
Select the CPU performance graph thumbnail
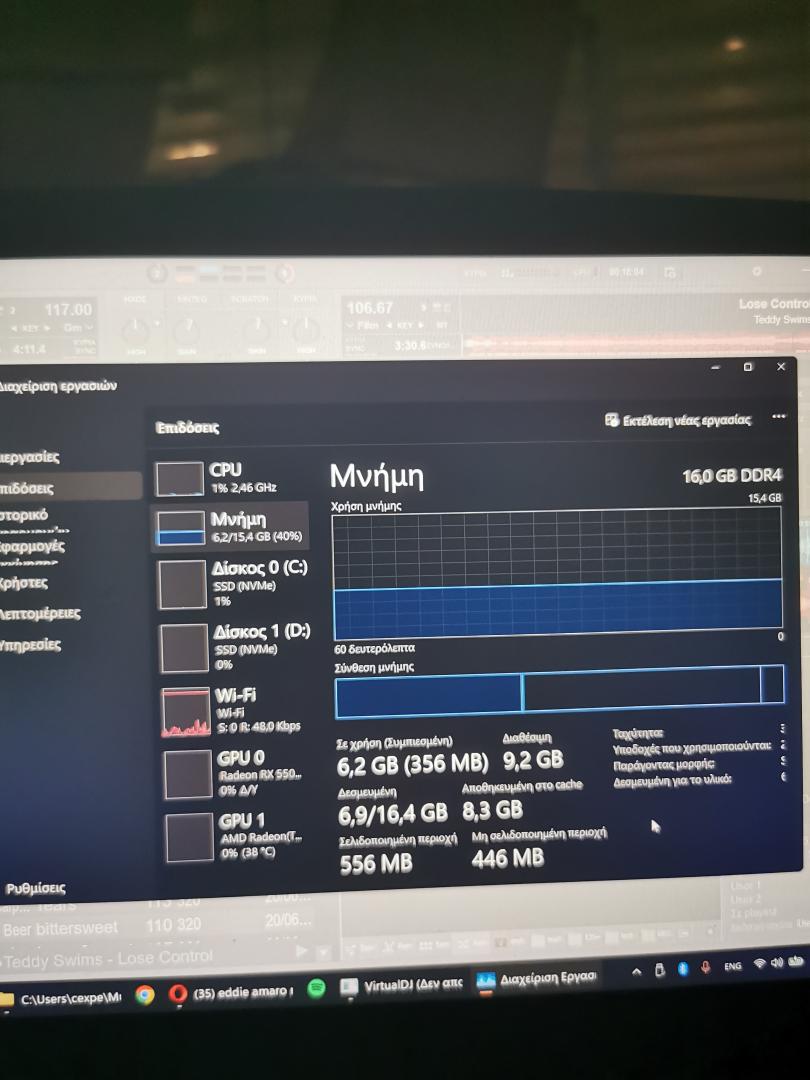(179, 478)
